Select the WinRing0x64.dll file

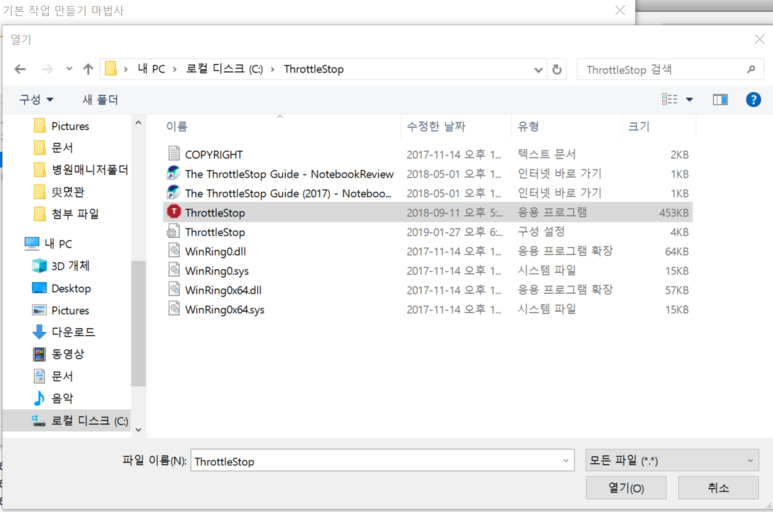pyautogui.click(x=428, y=290)
